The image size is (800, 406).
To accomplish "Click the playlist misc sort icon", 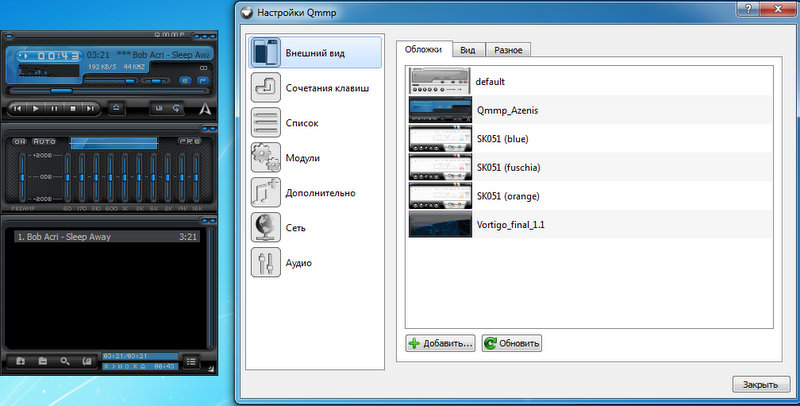I will tap(87, 361).
